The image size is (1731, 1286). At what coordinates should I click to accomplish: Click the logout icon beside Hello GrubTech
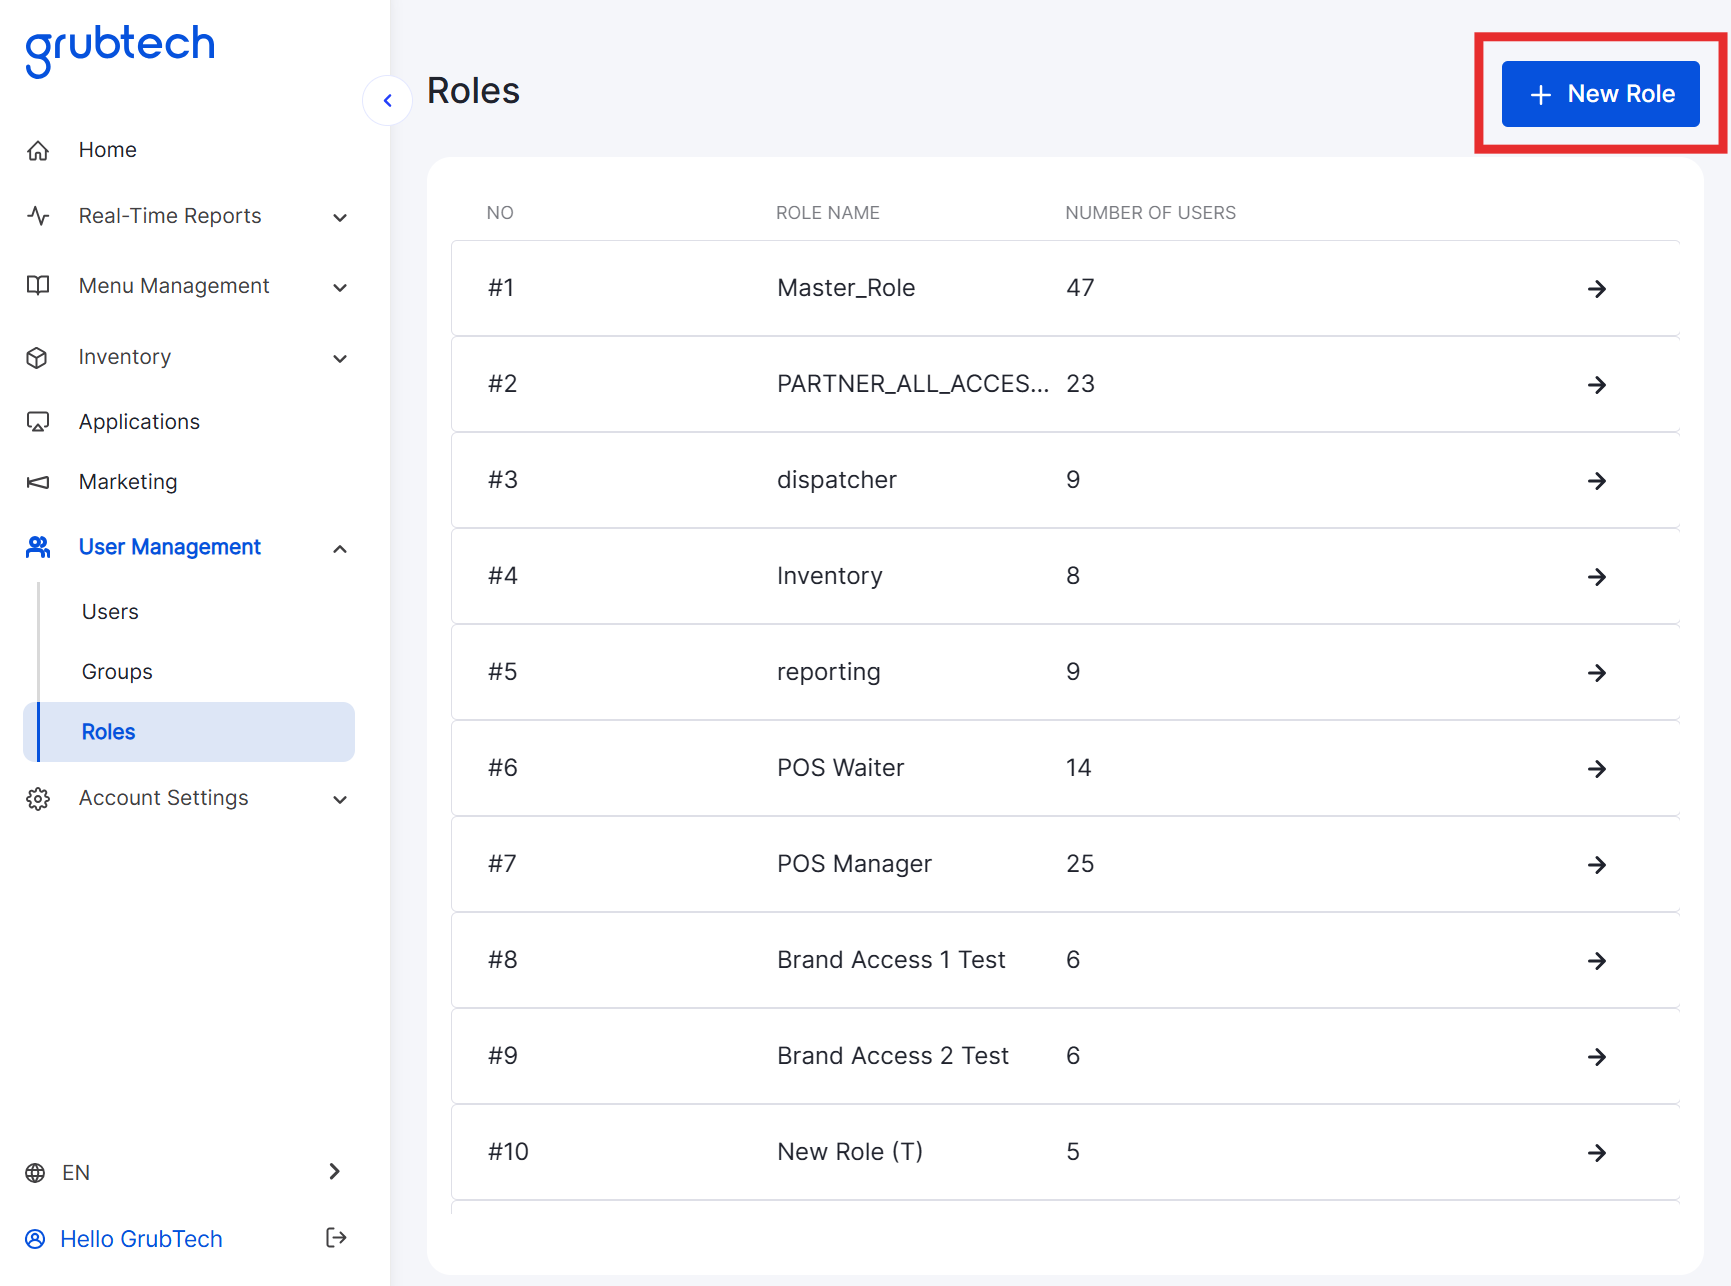(x=336, y=1238)
